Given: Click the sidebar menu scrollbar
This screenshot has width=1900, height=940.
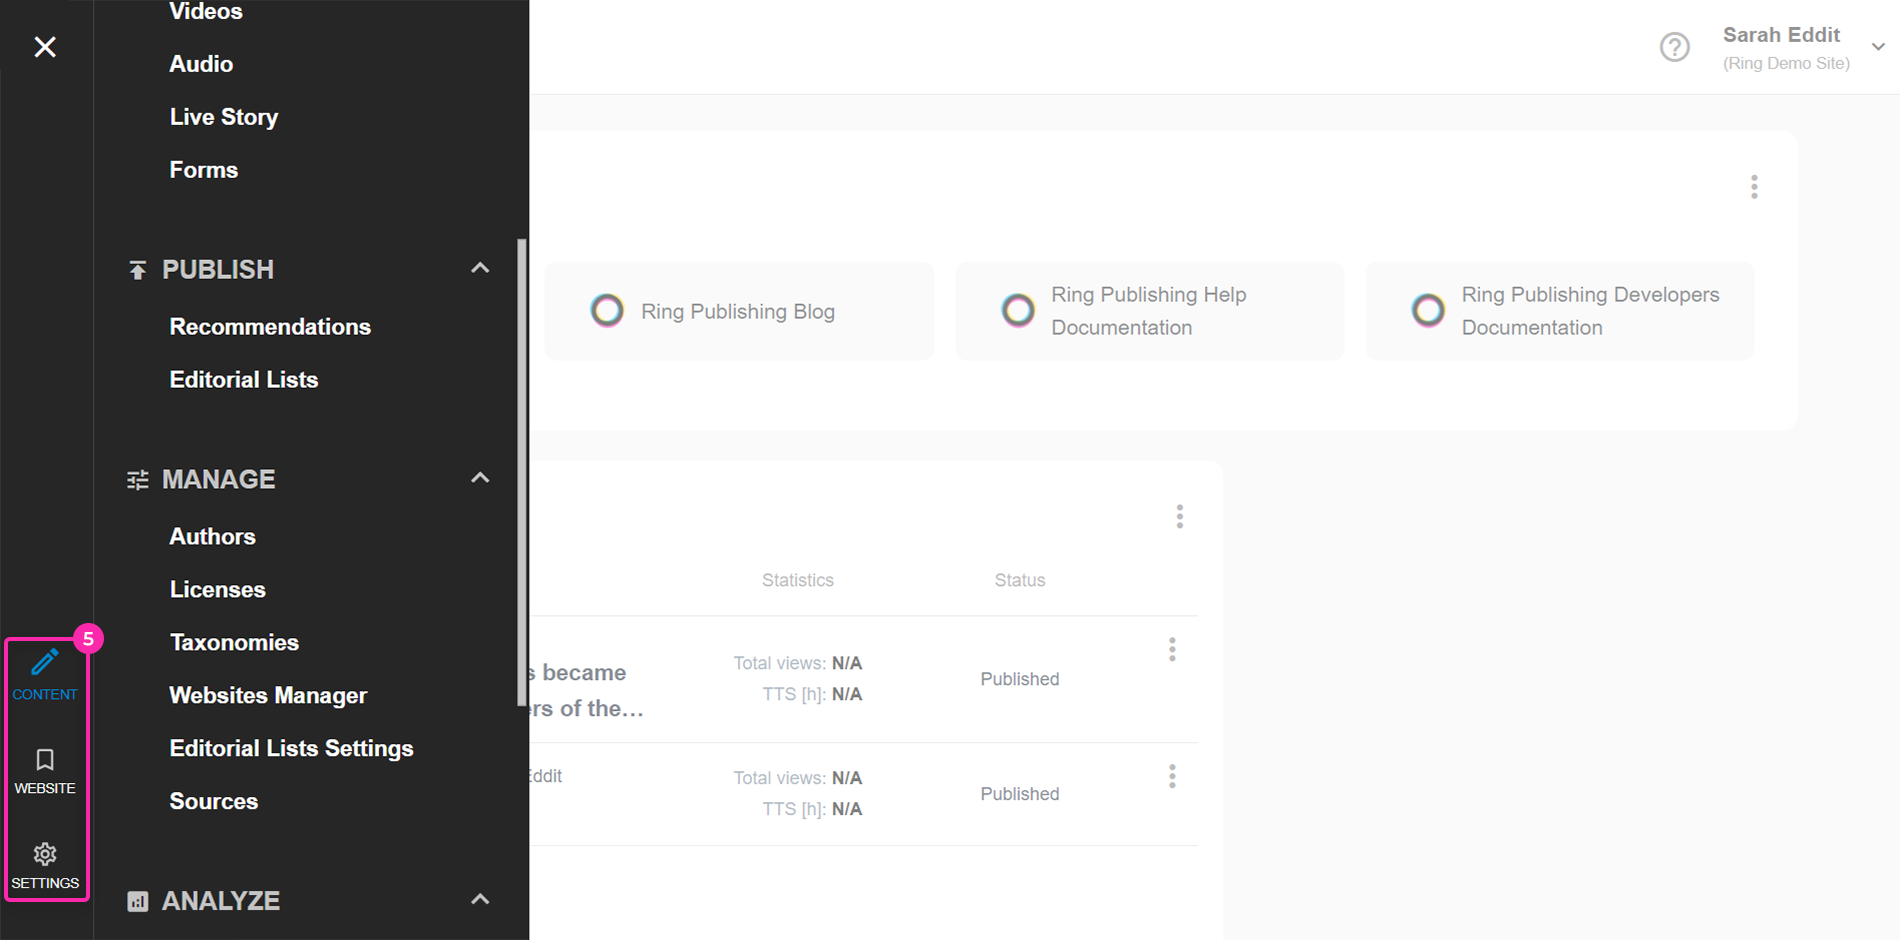Looking at the screenshot, I should [x=521, y=470].
